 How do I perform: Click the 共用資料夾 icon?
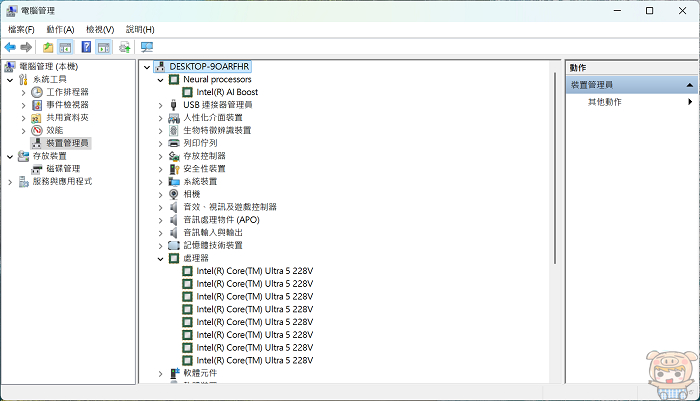(37, 118)
